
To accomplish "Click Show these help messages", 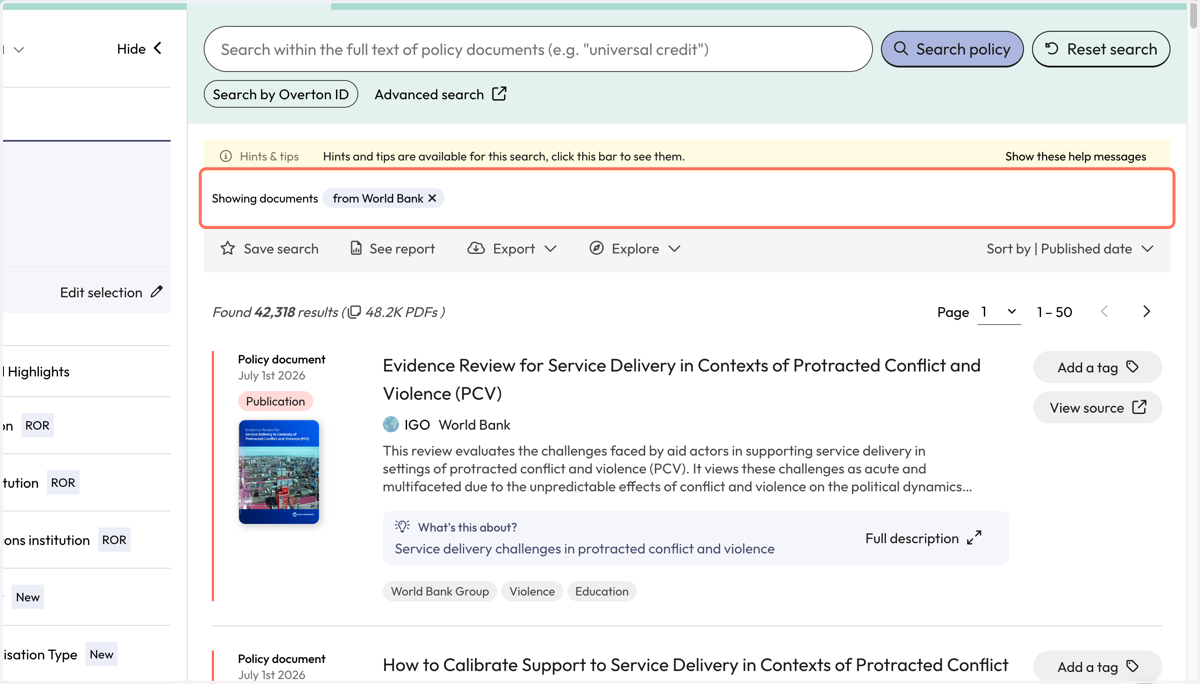I will pos(1075,156).
